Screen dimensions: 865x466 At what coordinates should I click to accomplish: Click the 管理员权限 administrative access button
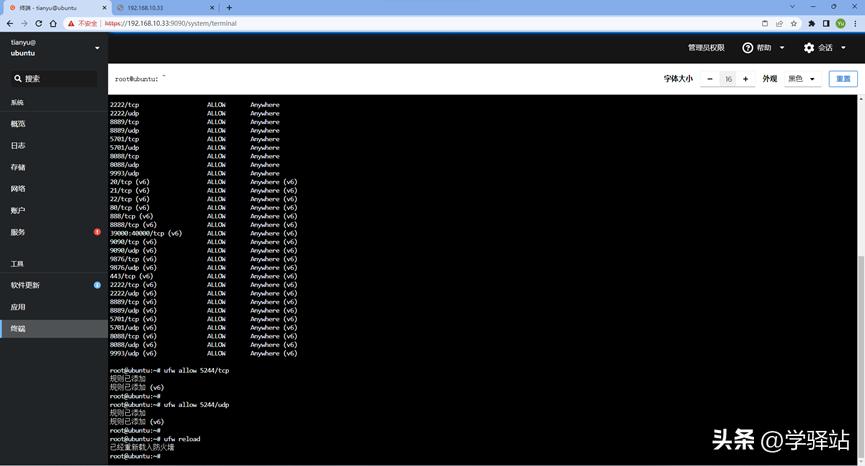tap(706, 48)
